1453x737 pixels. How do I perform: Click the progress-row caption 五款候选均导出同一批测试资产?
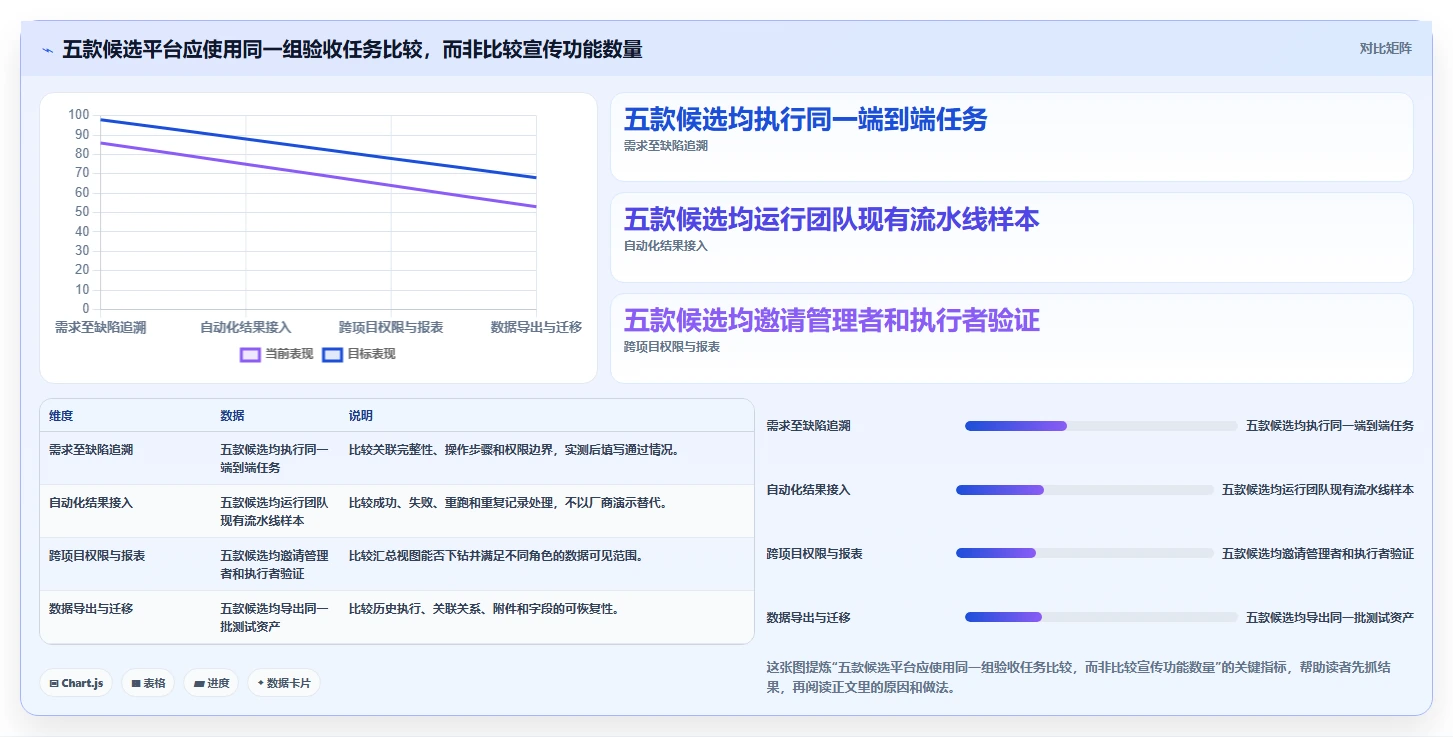click(x=1330, y=618)
